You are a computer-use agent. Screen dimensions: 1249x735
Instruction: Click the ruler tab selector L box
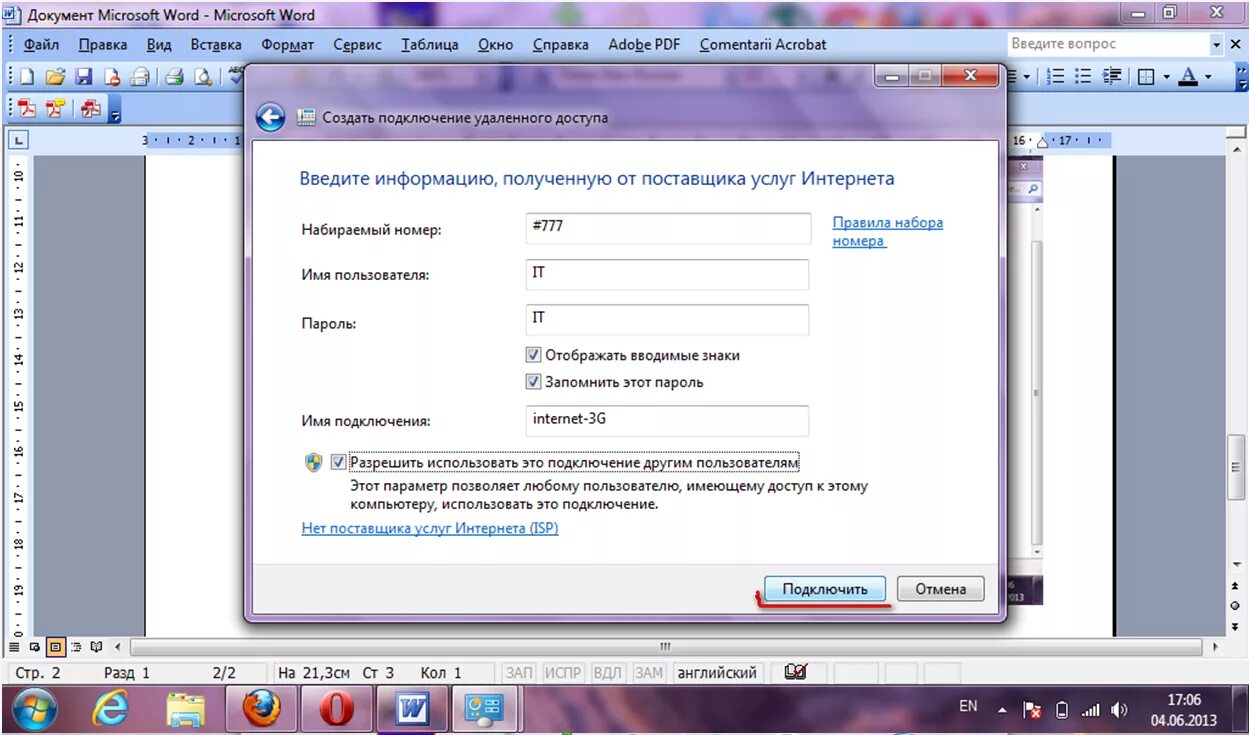(20, 141)
